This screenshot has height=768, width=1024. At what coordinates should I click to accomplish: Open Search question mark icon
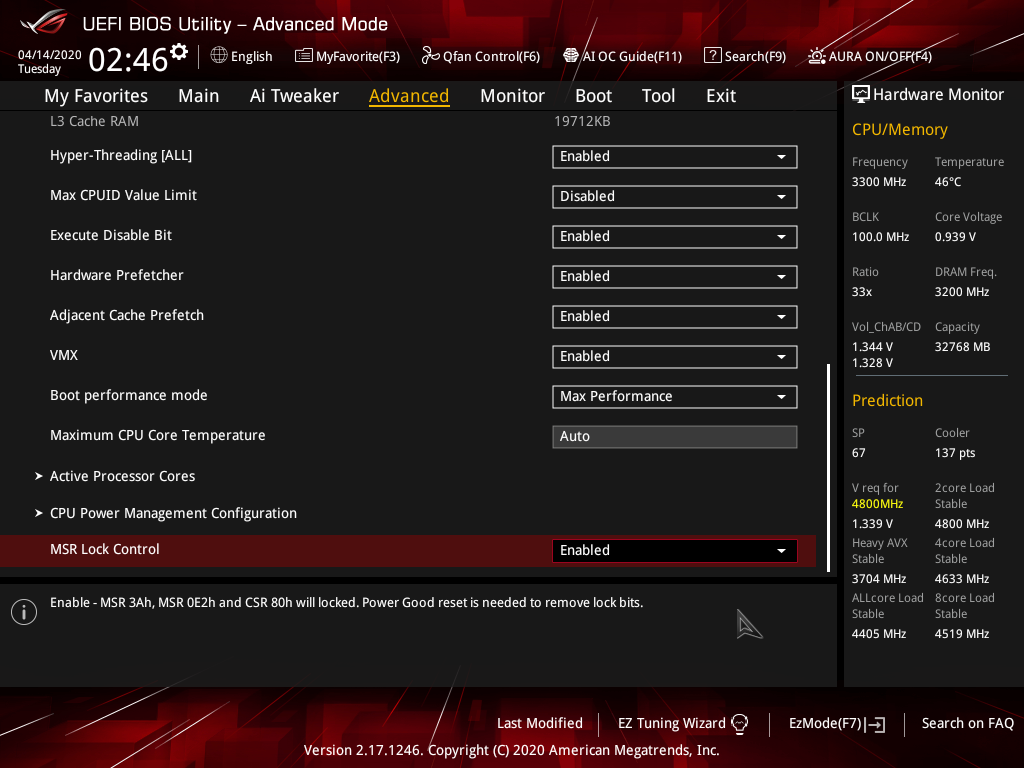coord(712,56)
